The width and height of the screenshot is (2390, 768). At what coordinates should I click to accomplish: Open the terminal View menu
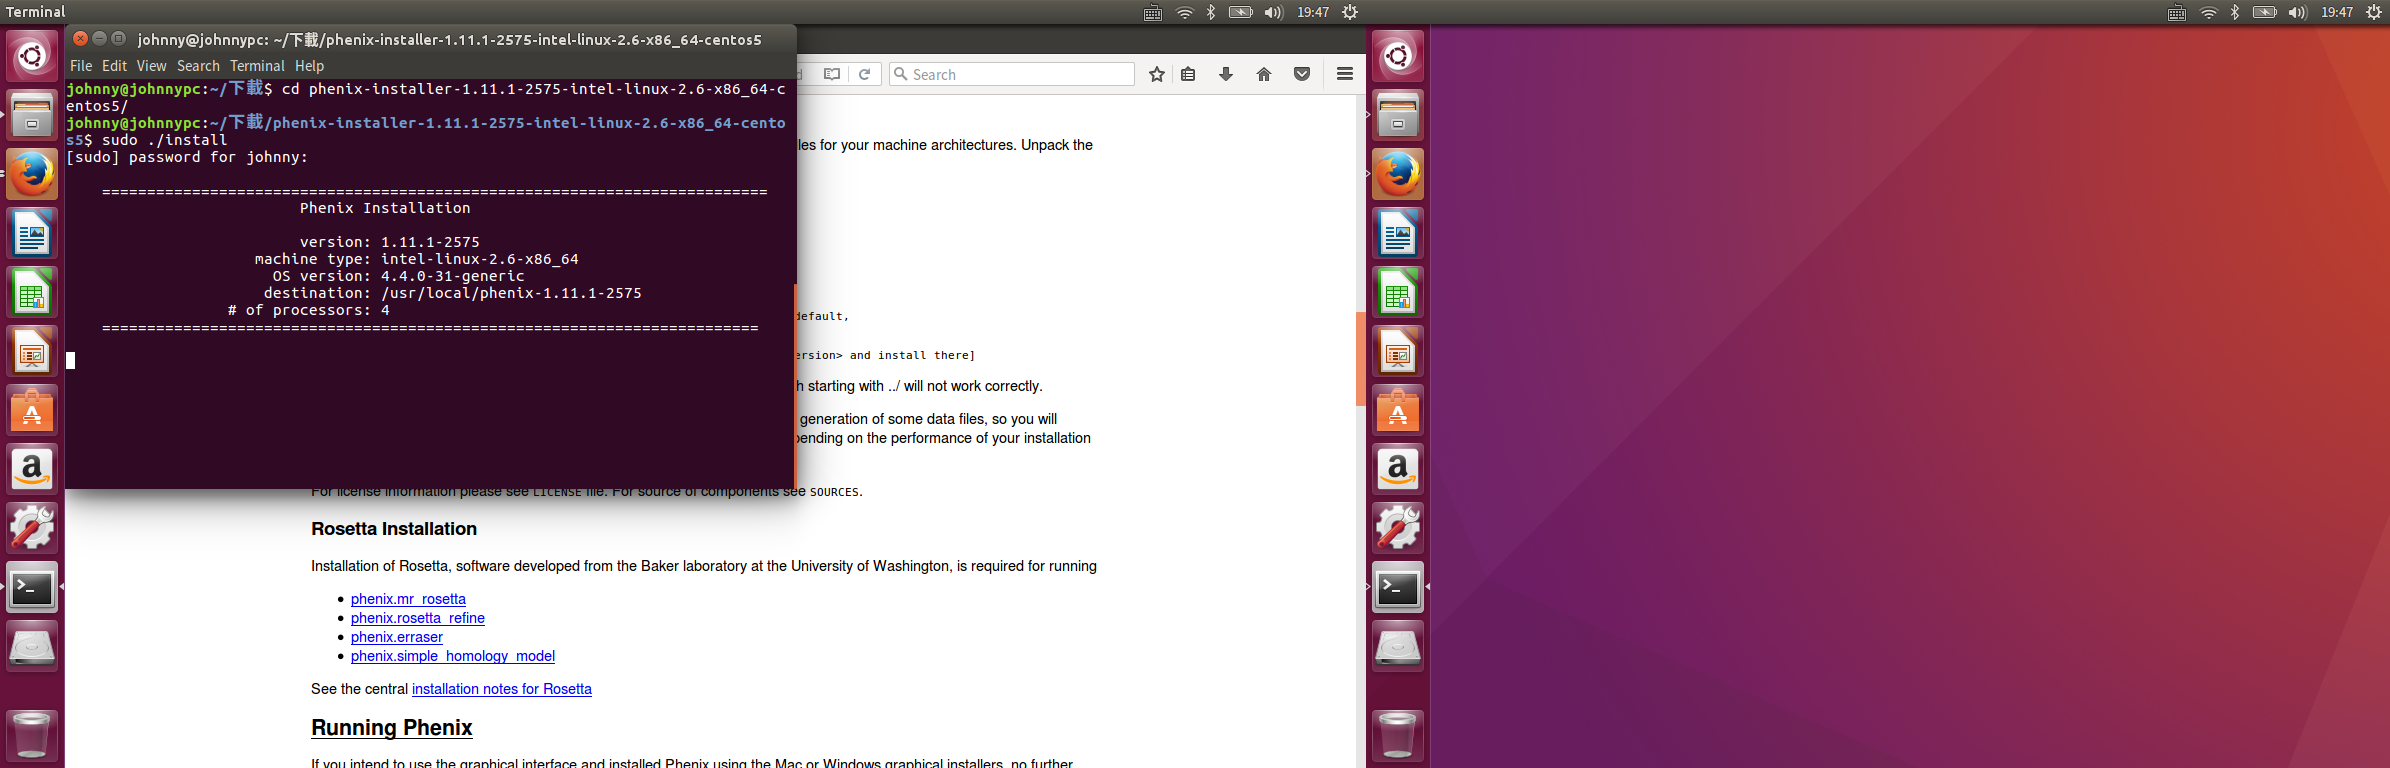[x=151, y=66]
